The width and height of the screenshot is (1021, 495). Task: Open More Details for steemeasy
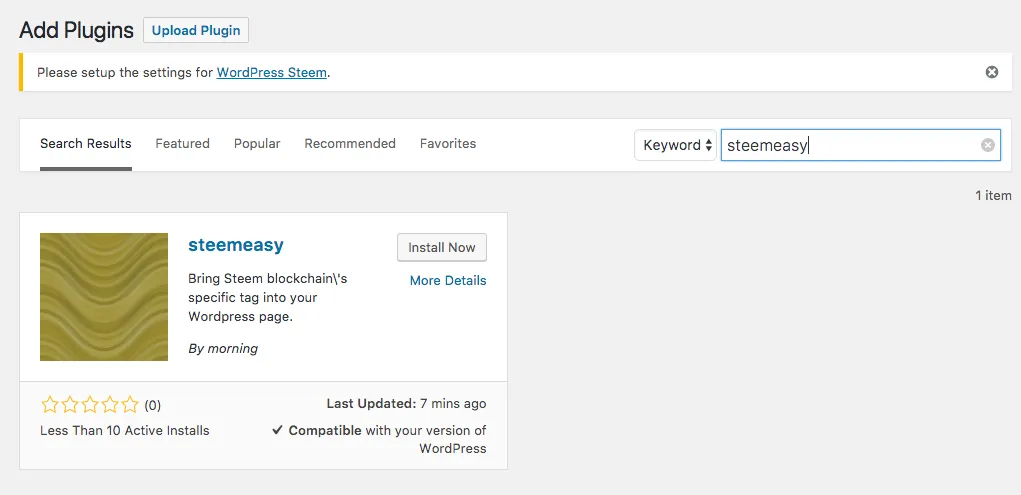click(x=448, y=281)
